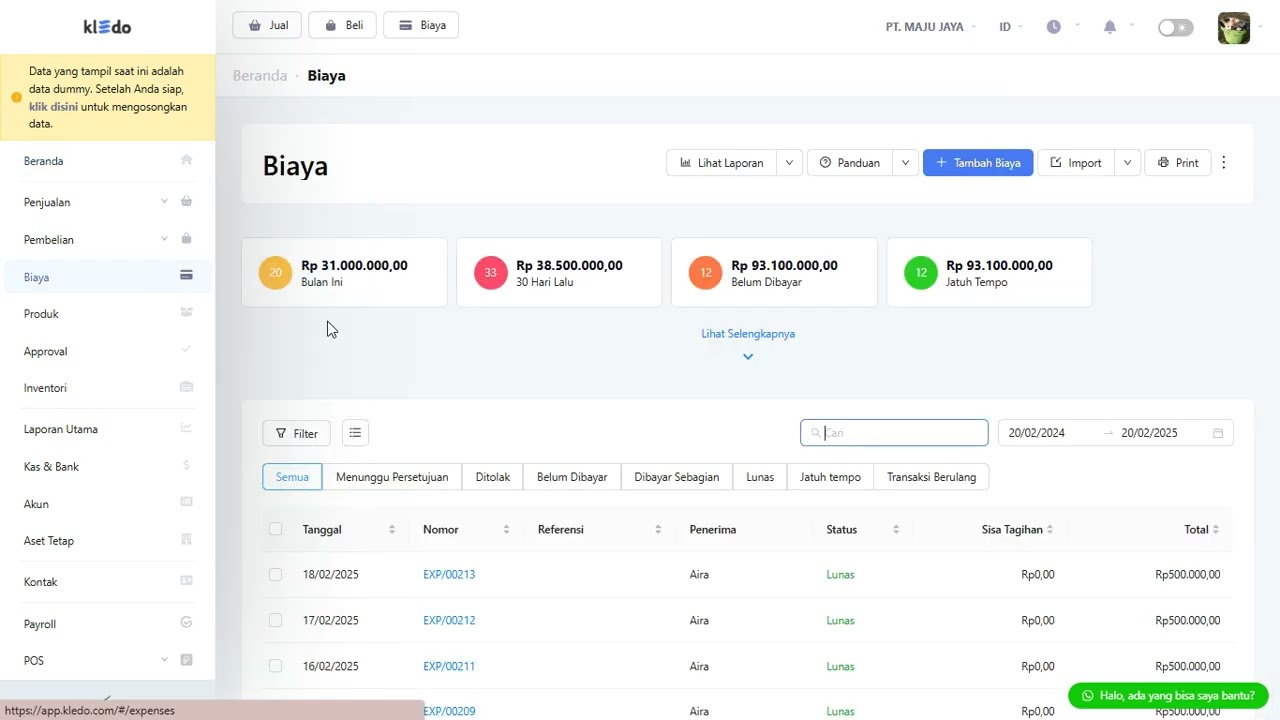Image resolution: width=1280 pixels, height=720 pixels.
Task: Open the clock history icon
Action: (x=1054, y=27)
